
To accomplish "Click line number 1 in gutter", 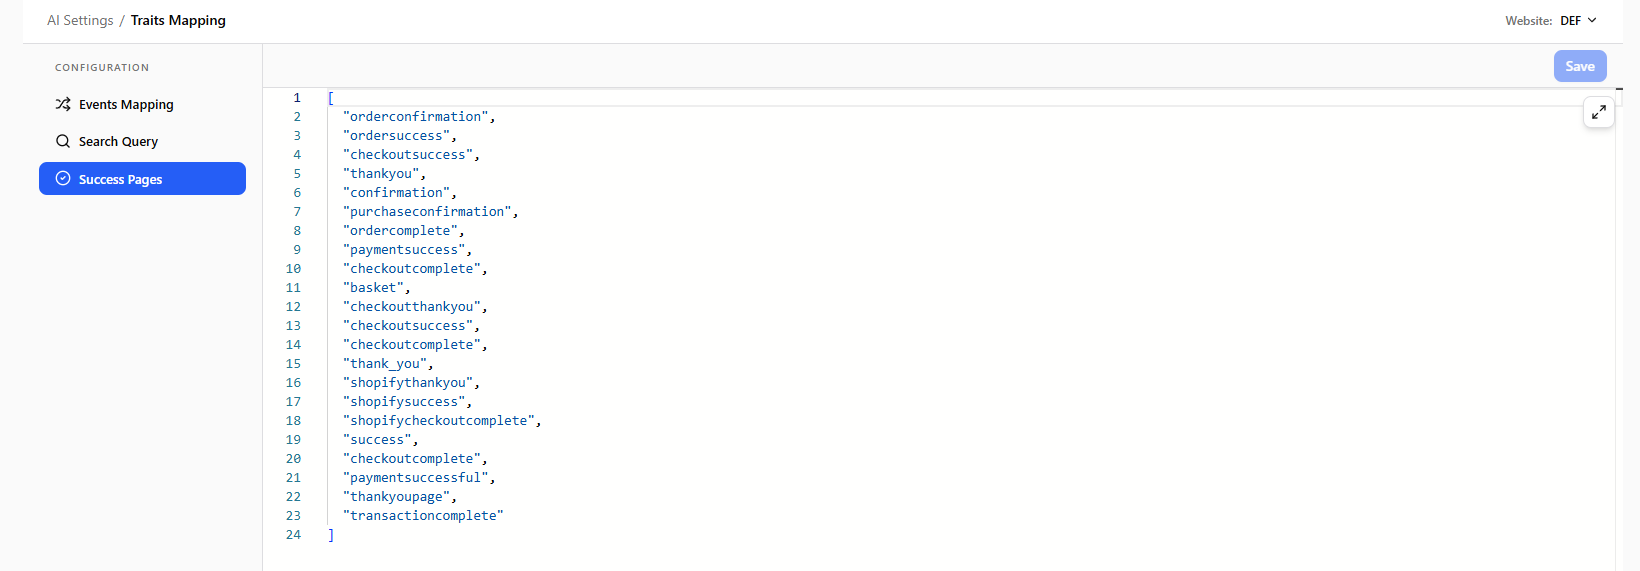I will click(x=297, y=97).
